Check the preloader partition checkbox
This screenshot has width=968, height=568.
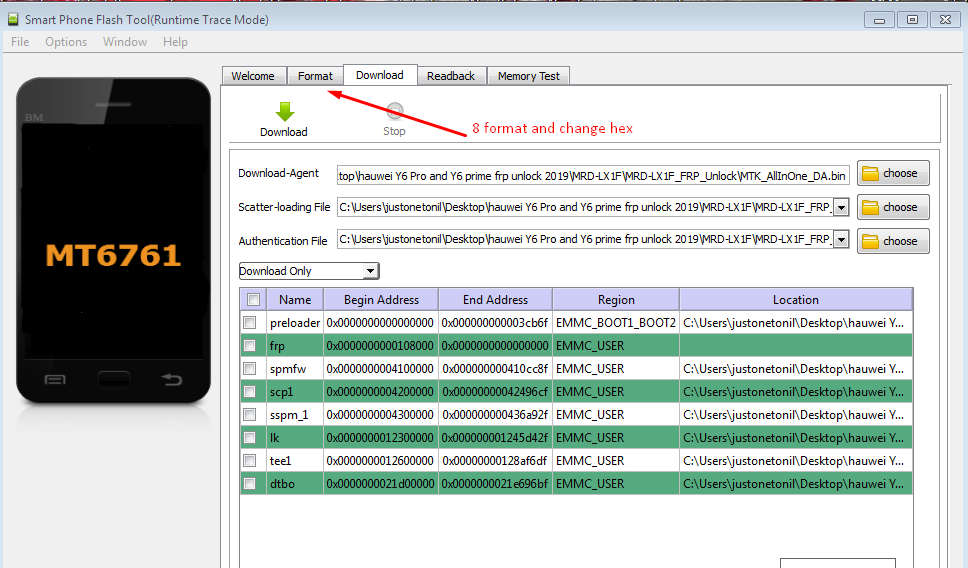(249, 323)
